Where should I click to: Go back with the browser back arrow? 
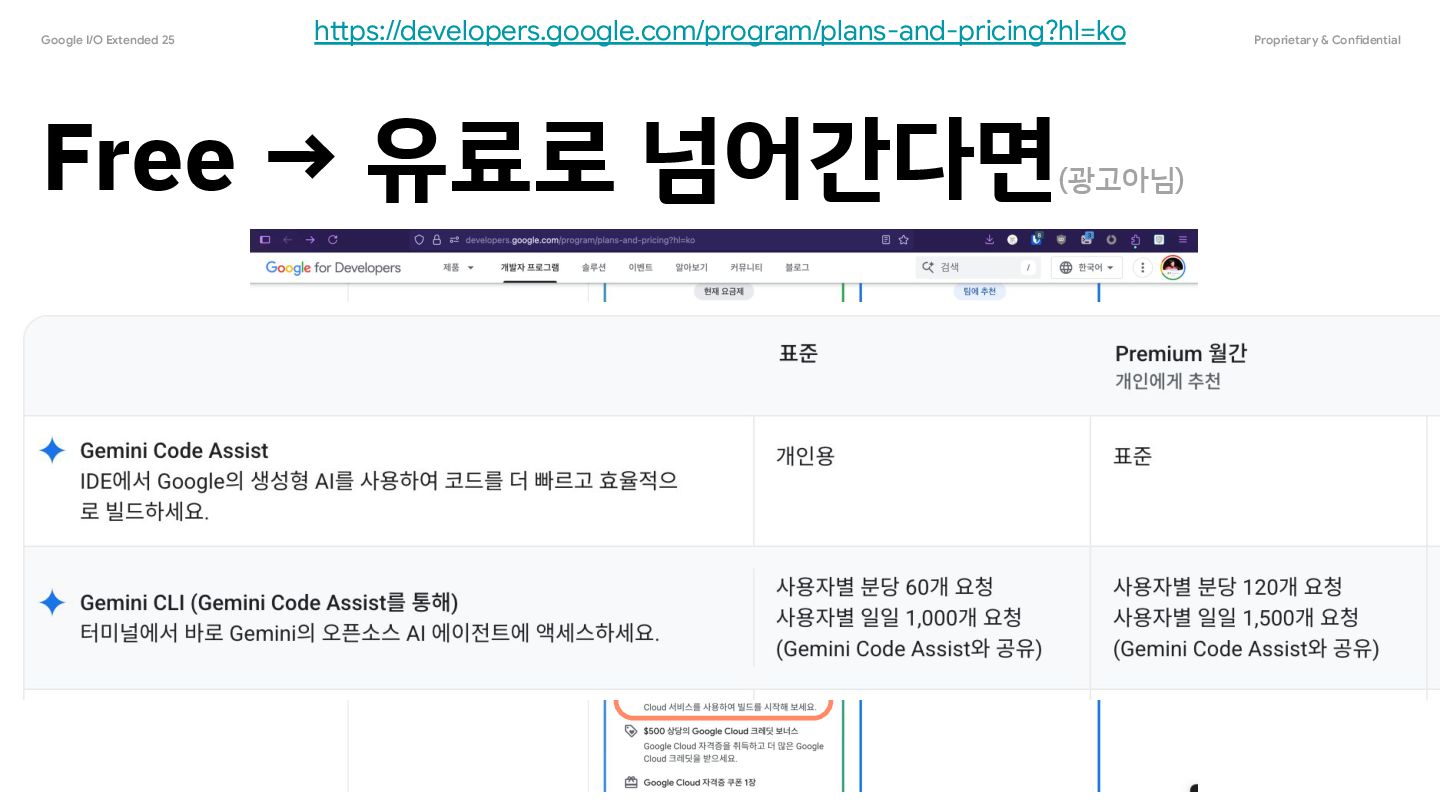287,240
